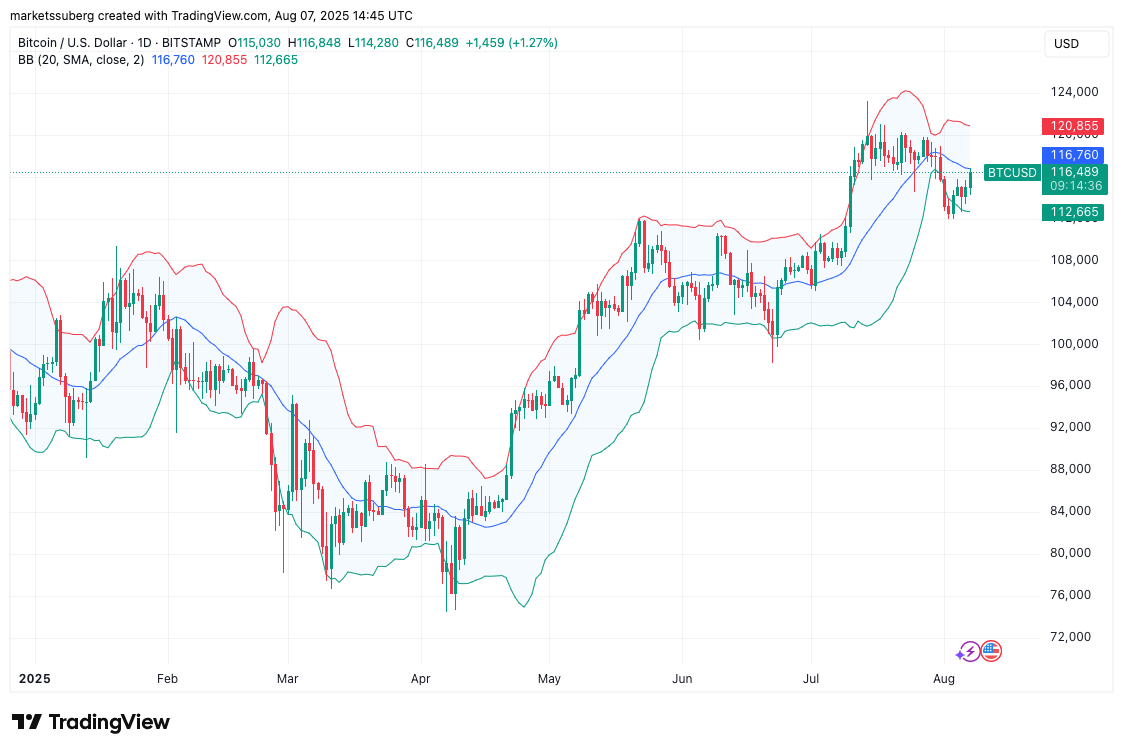Viewport: 1123px width, 752px height.
Task: Click the Aug label on time axis
Action: [944, 678]
